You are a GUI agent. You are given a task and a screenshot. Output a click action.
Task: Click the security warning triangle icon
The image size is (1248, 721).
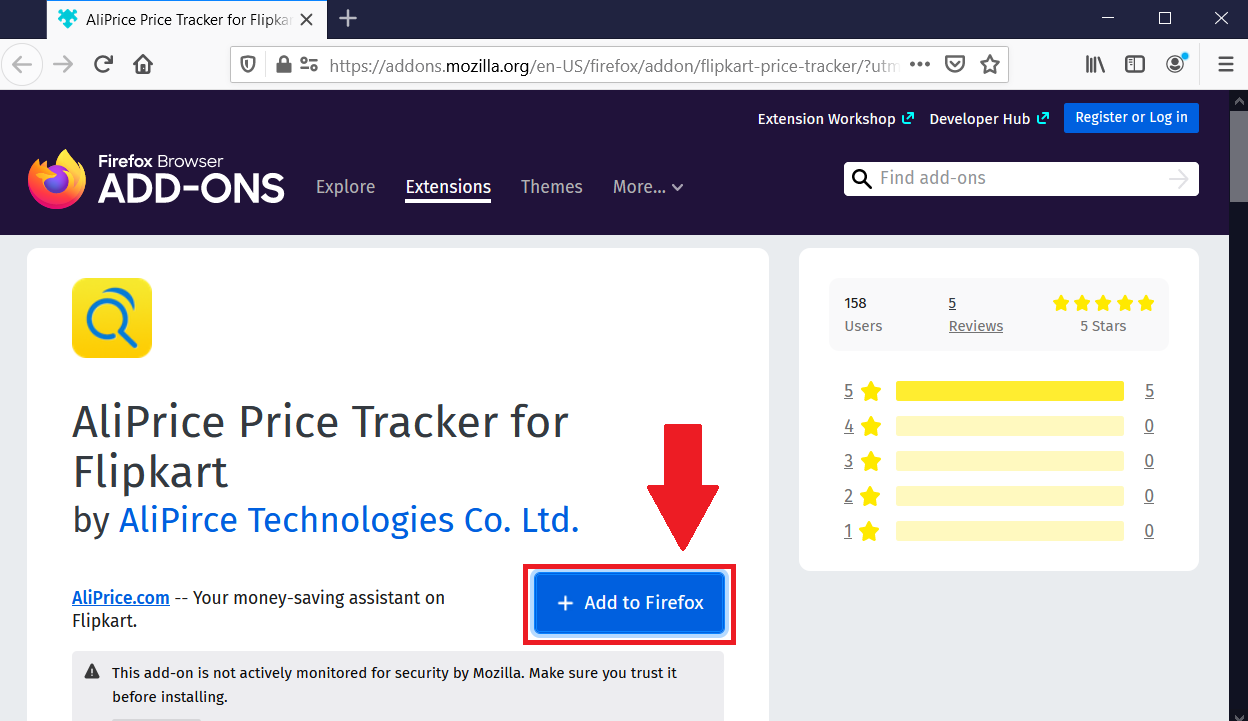[x=92, y=672]
